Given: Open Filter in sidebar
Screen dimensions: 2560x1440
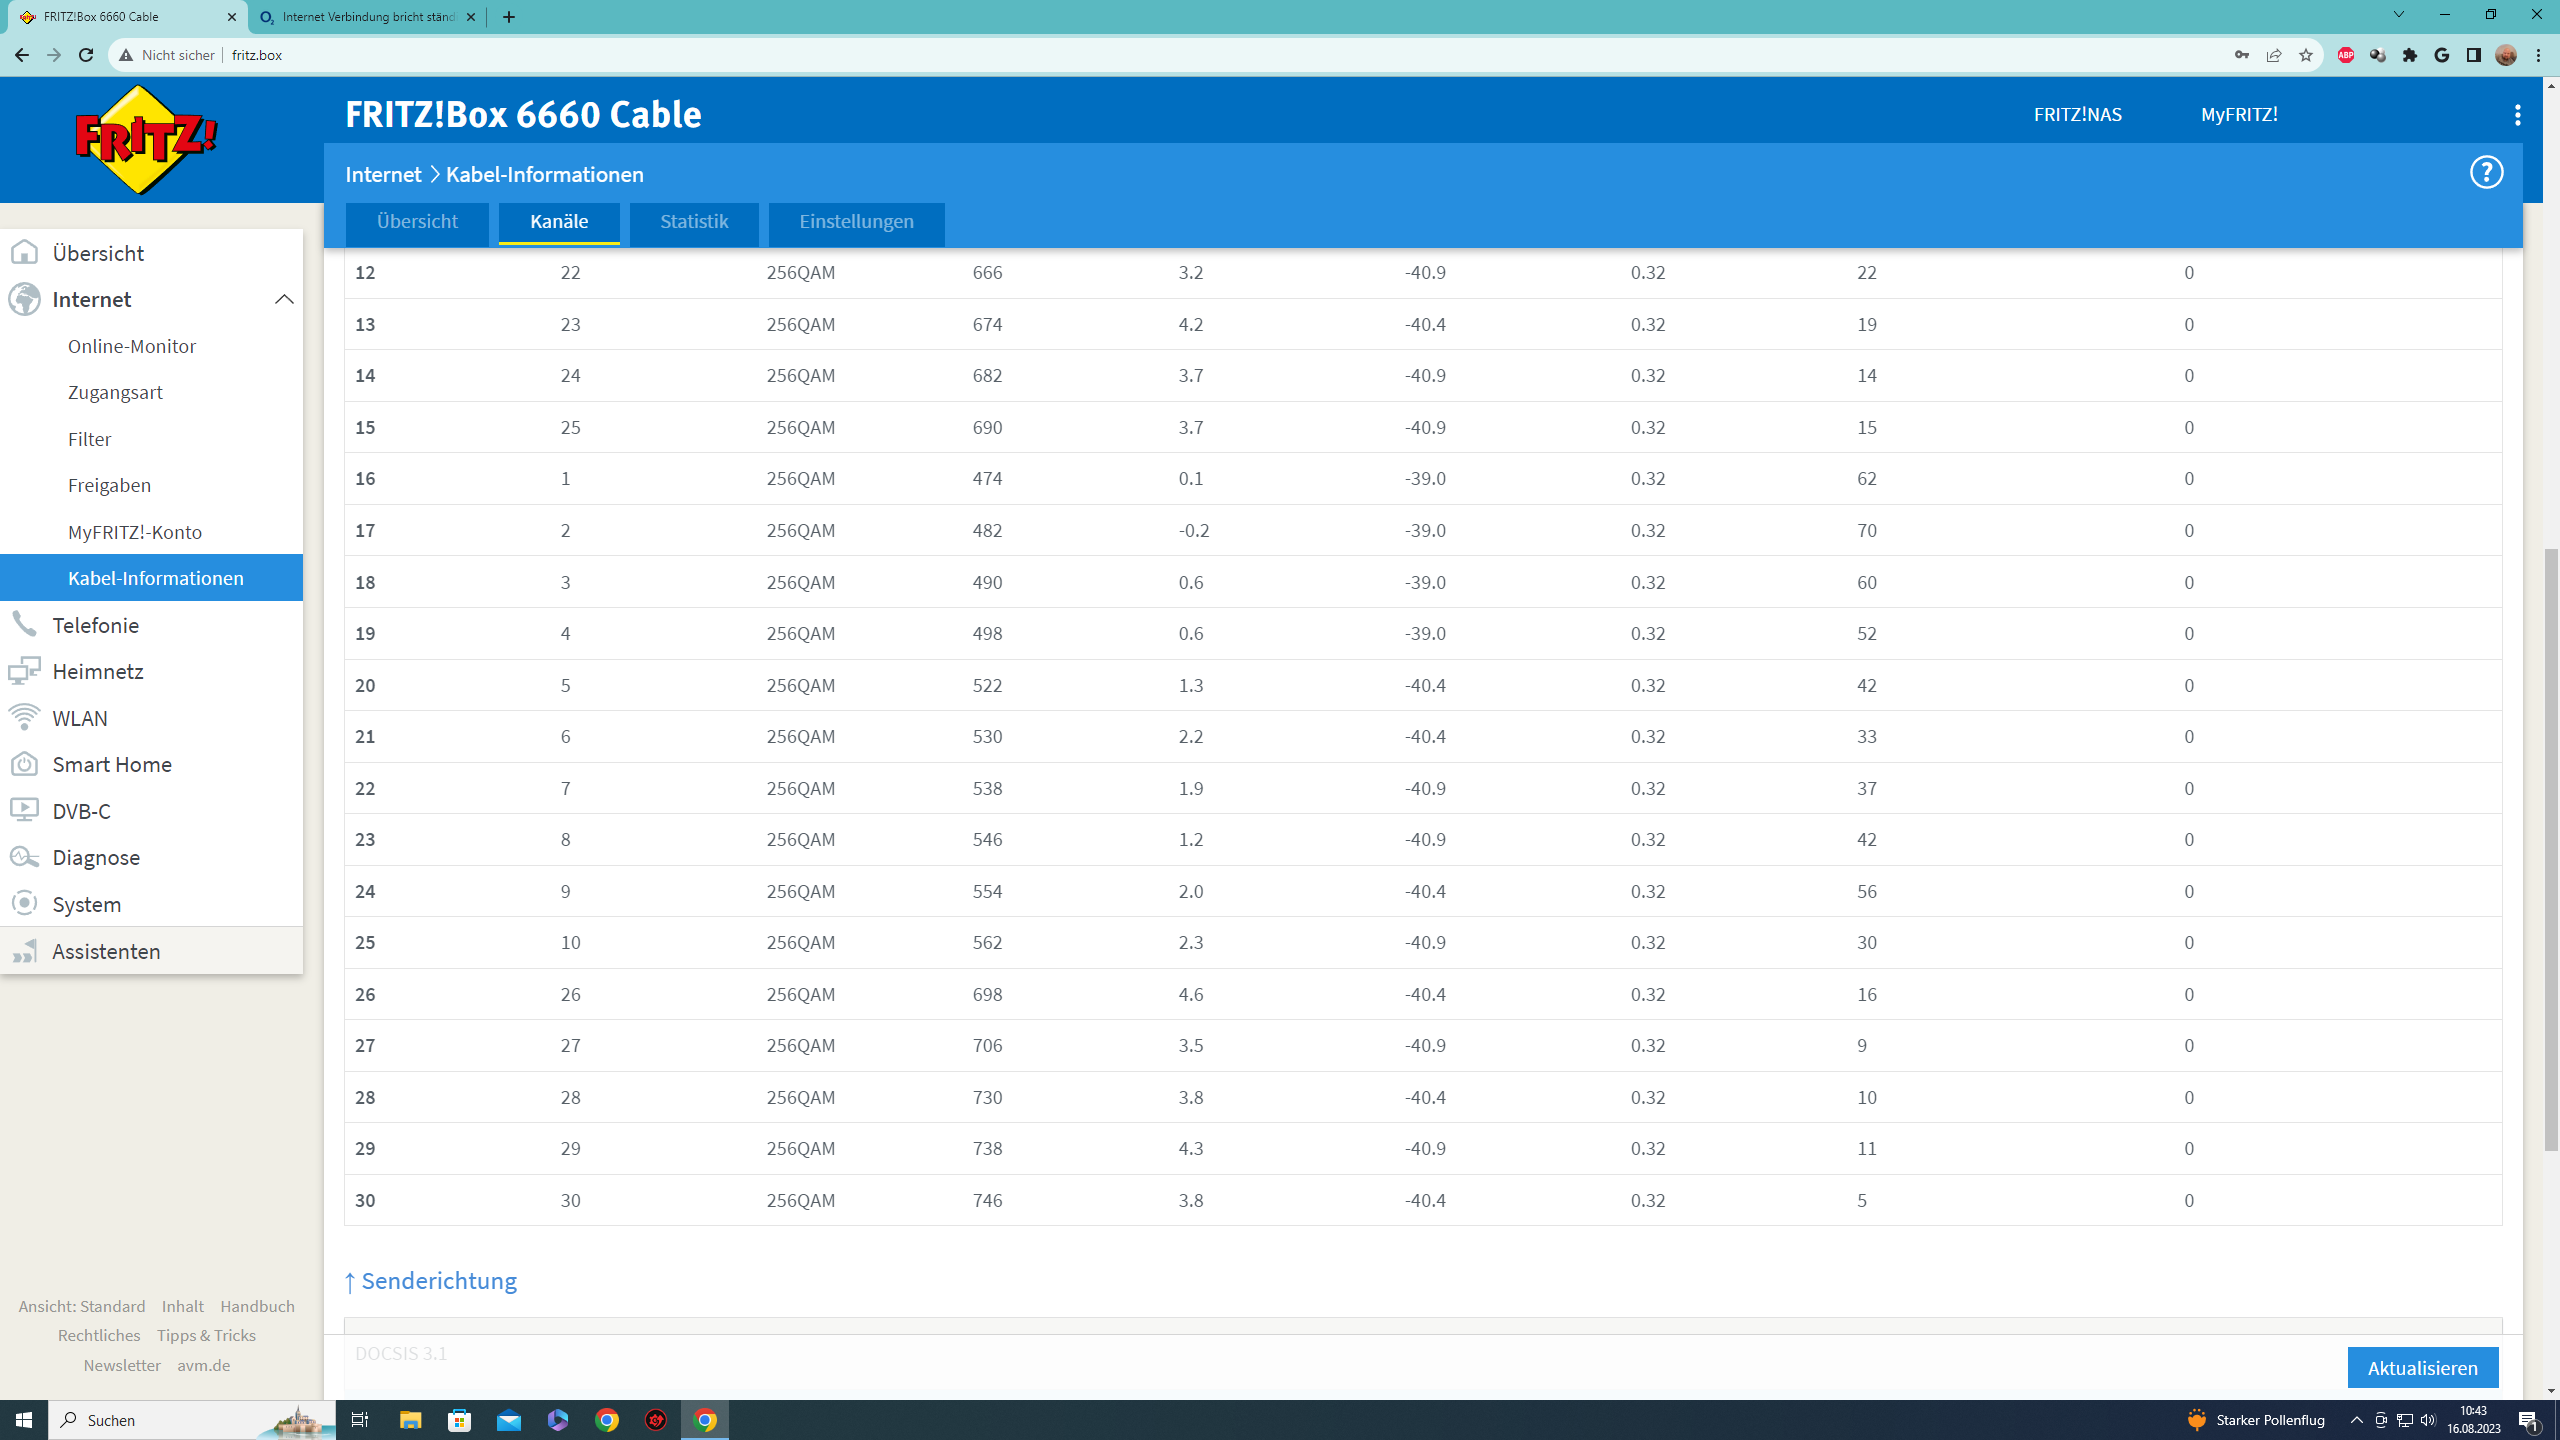Looking at the screenshot, I should (x=89, y=439).
